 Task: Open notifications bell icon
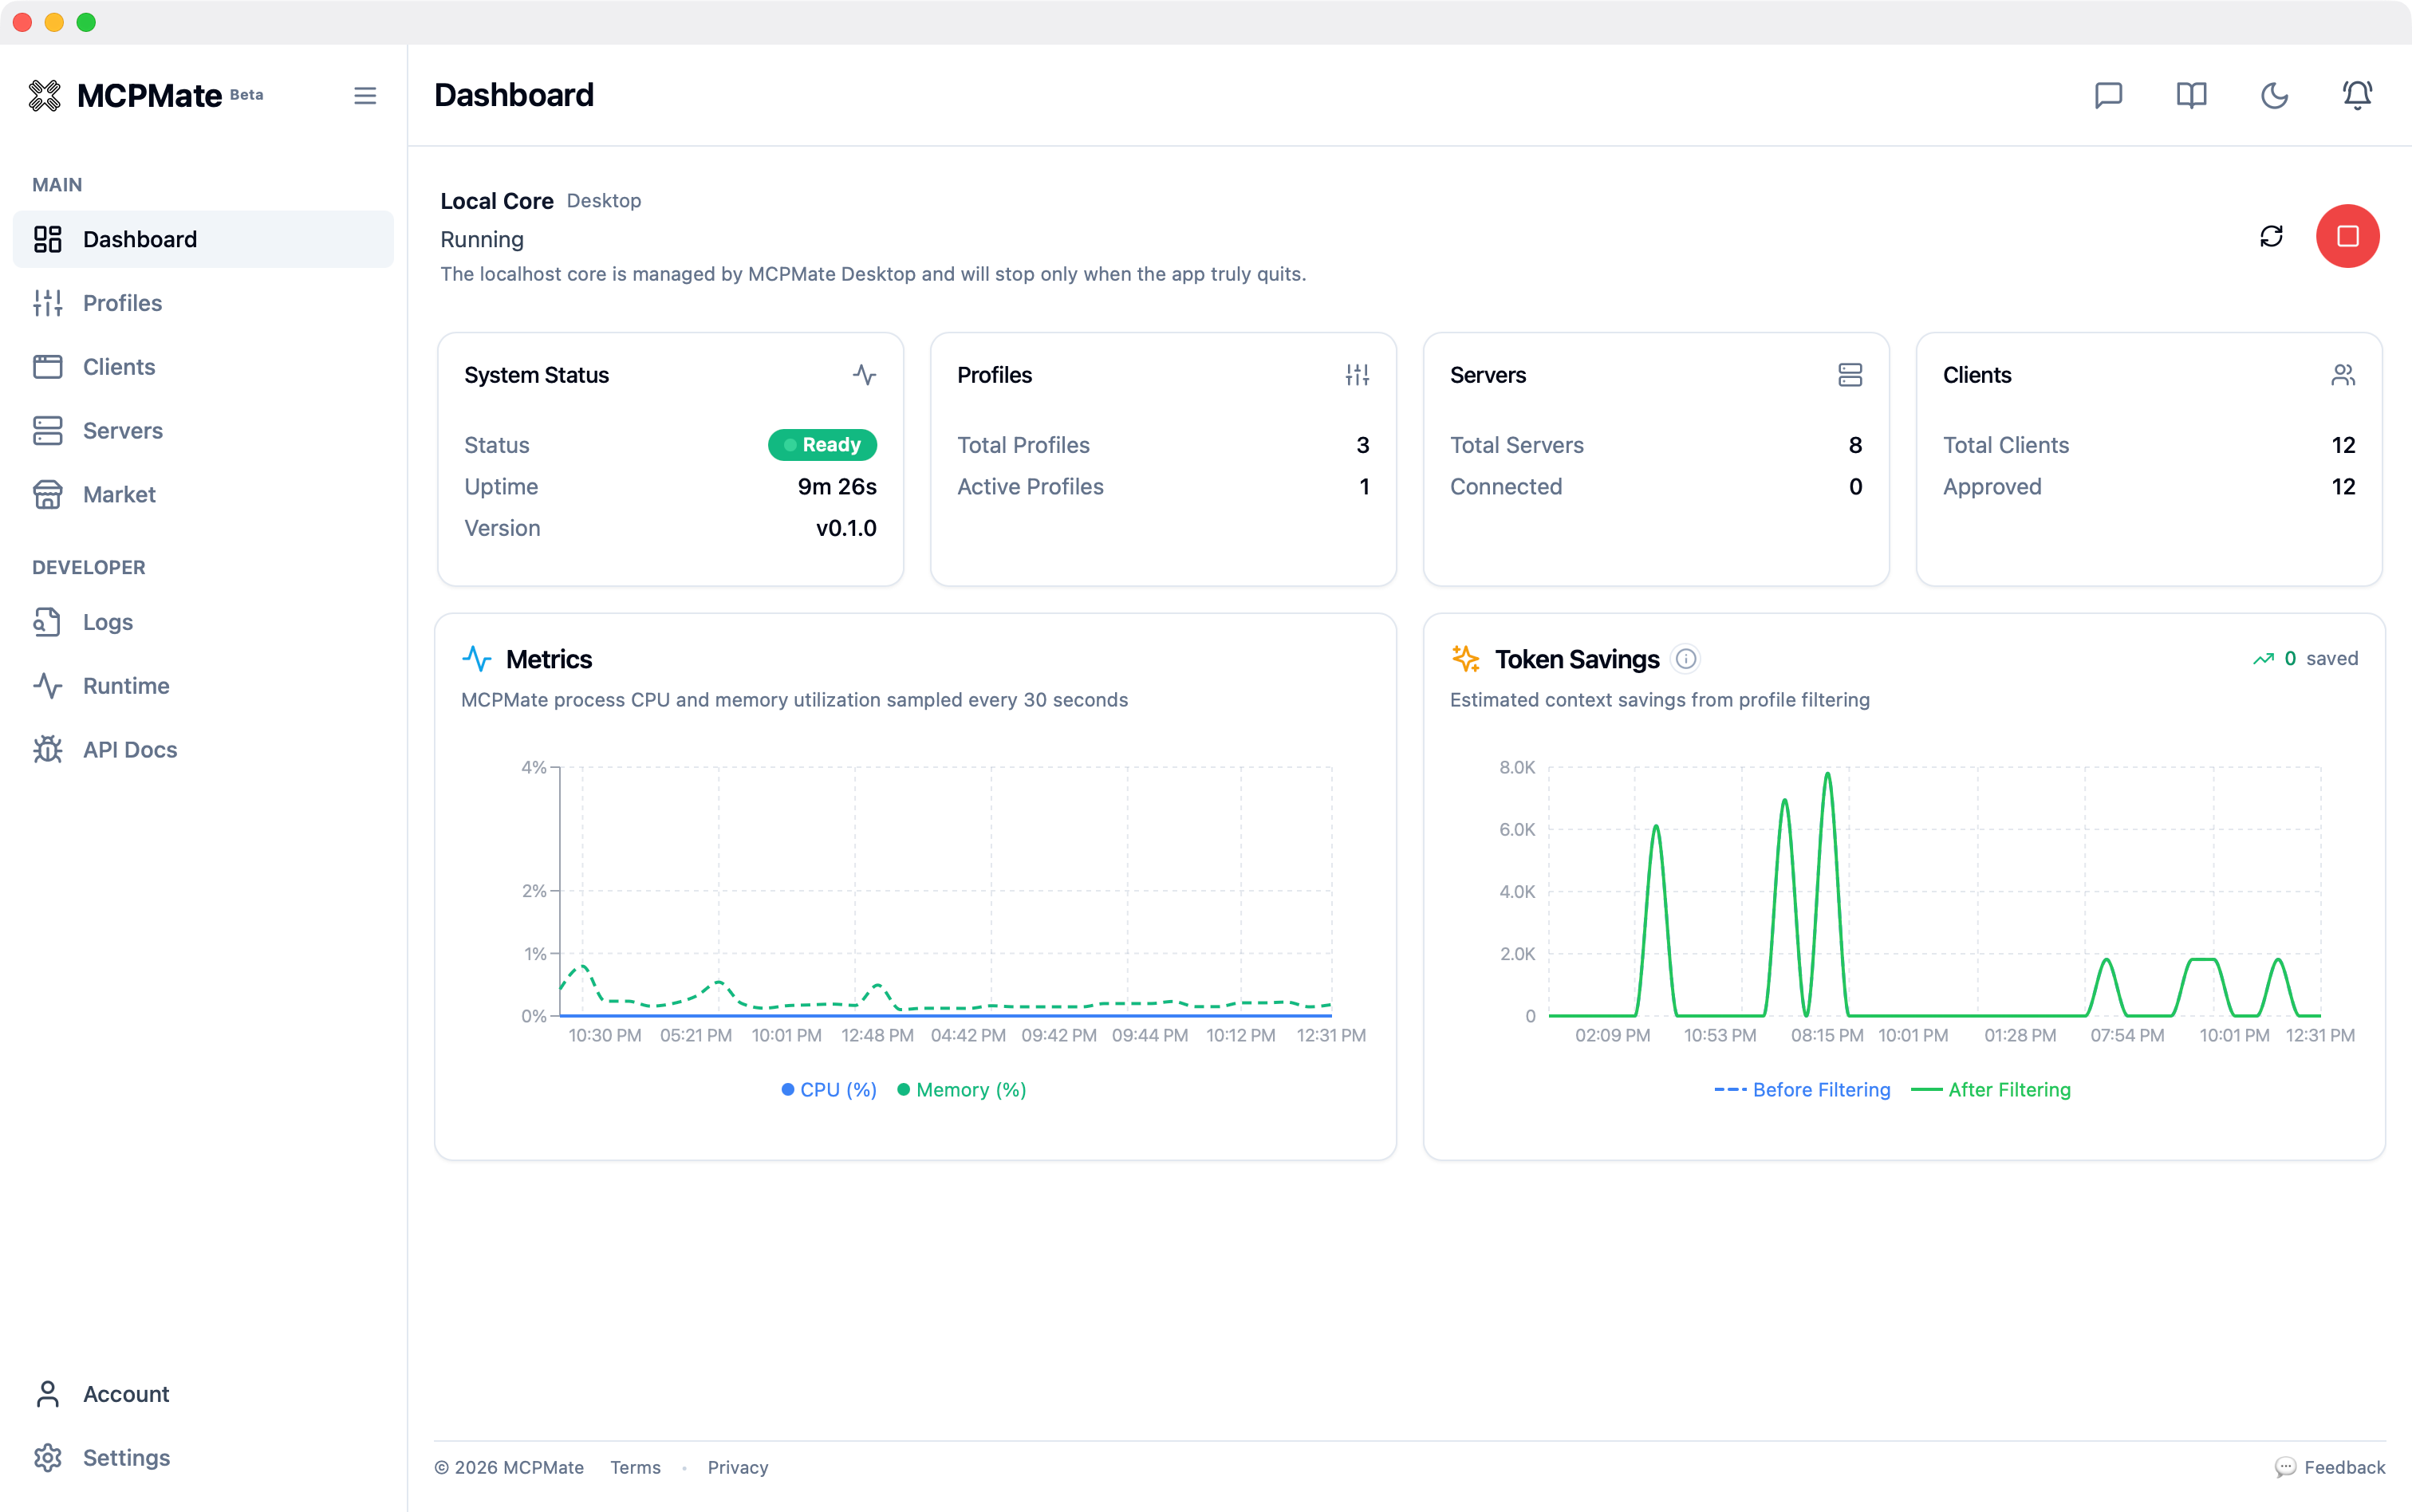click(2358, 95)
